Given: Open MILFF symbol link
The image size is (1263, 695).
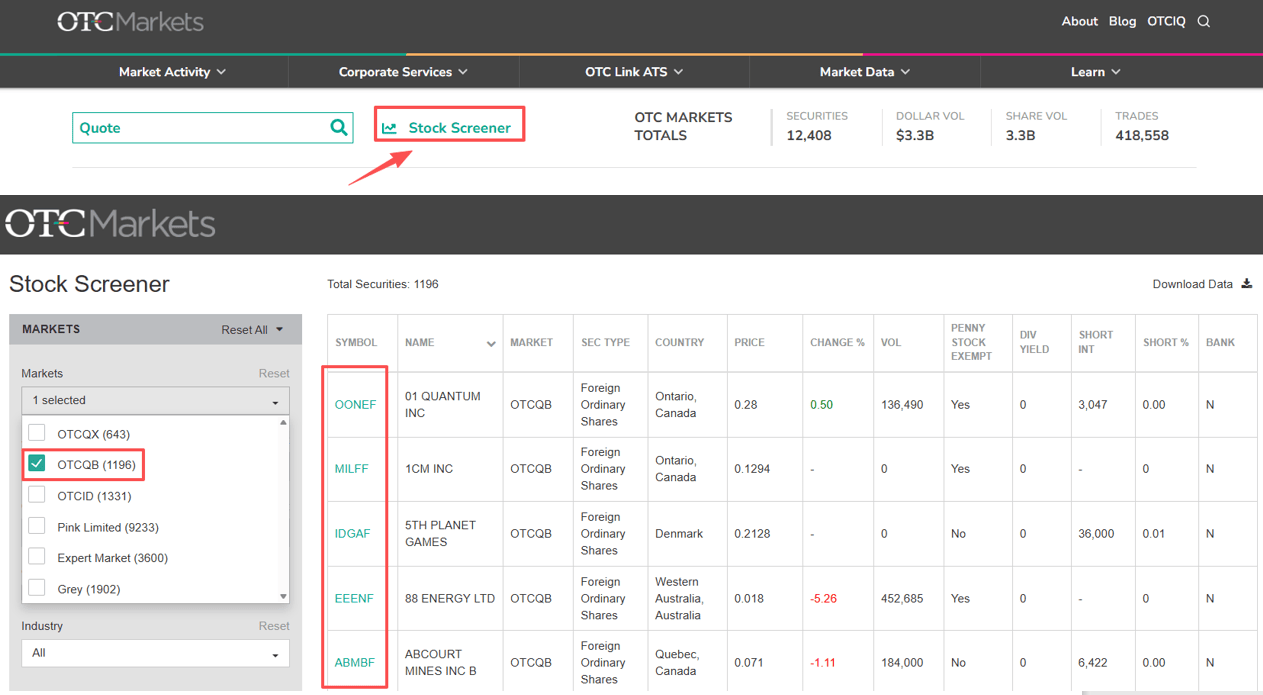Looking at the screenshot, I should pyautogui.click(x=352, y=469).
